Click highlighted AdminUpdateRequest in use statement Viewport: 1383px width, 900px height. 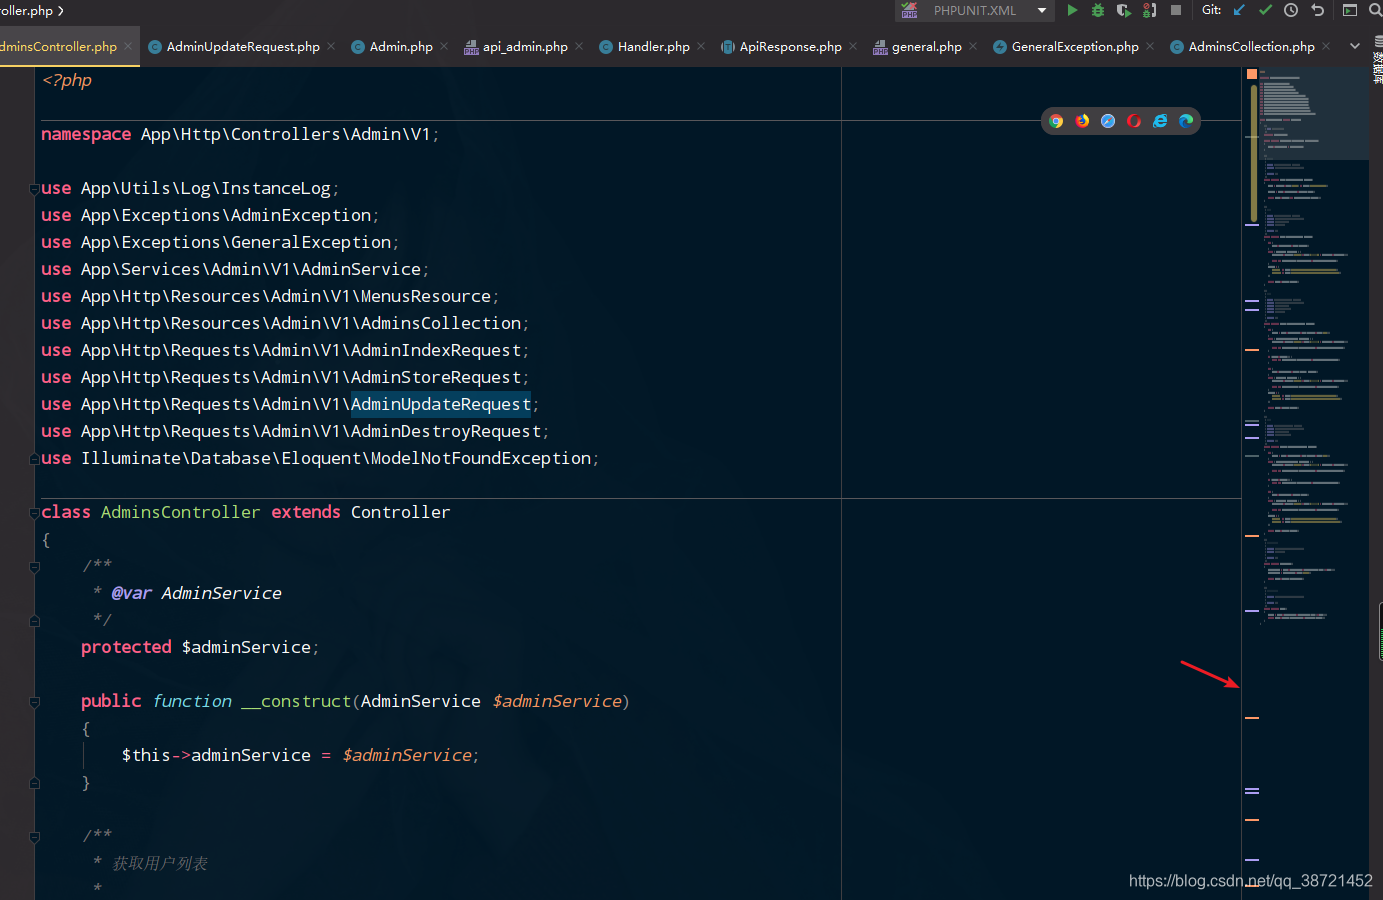point(441,404)
